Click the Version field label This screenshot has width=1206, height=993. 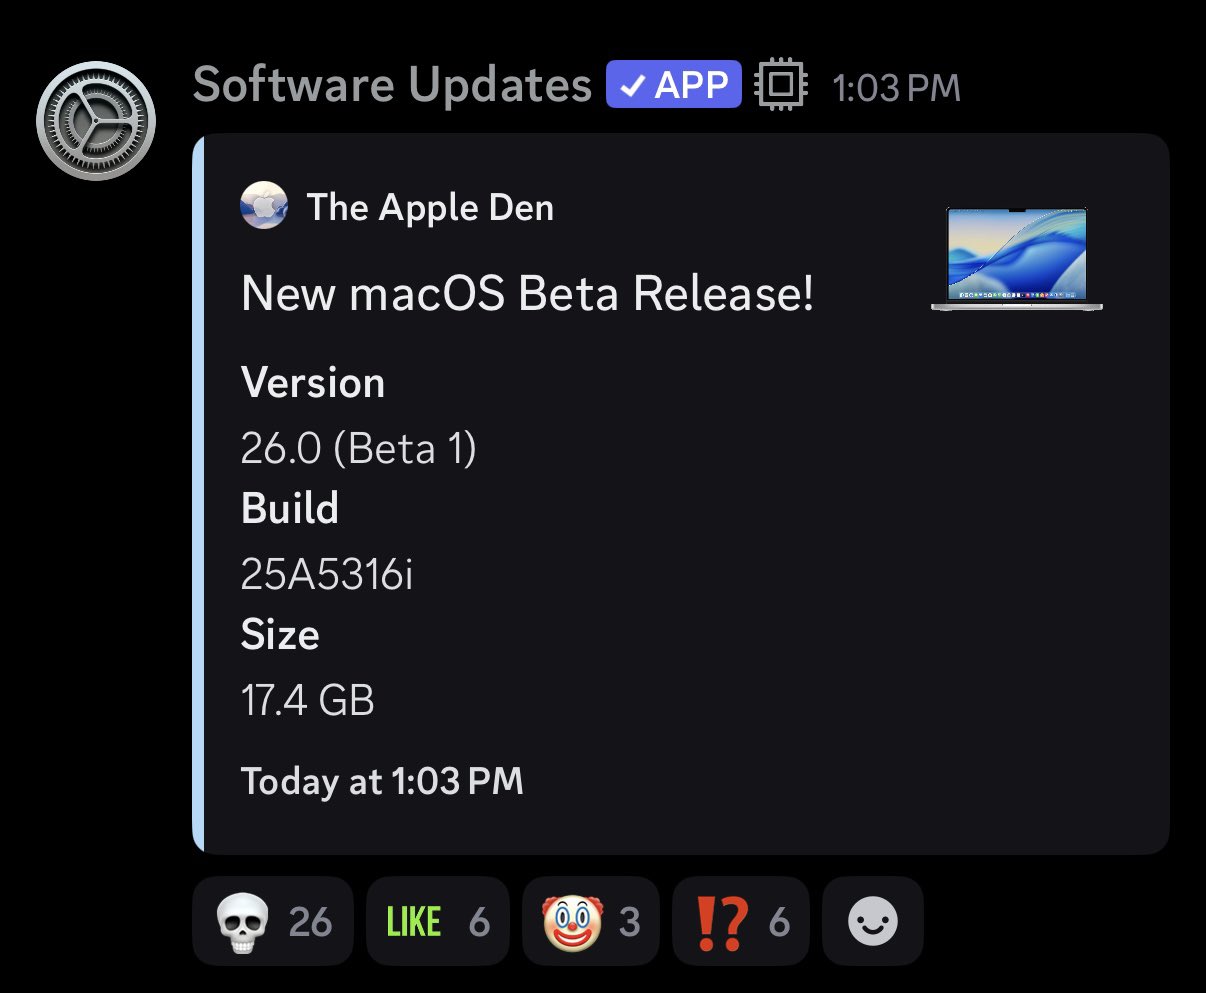[x=313, y=383]
